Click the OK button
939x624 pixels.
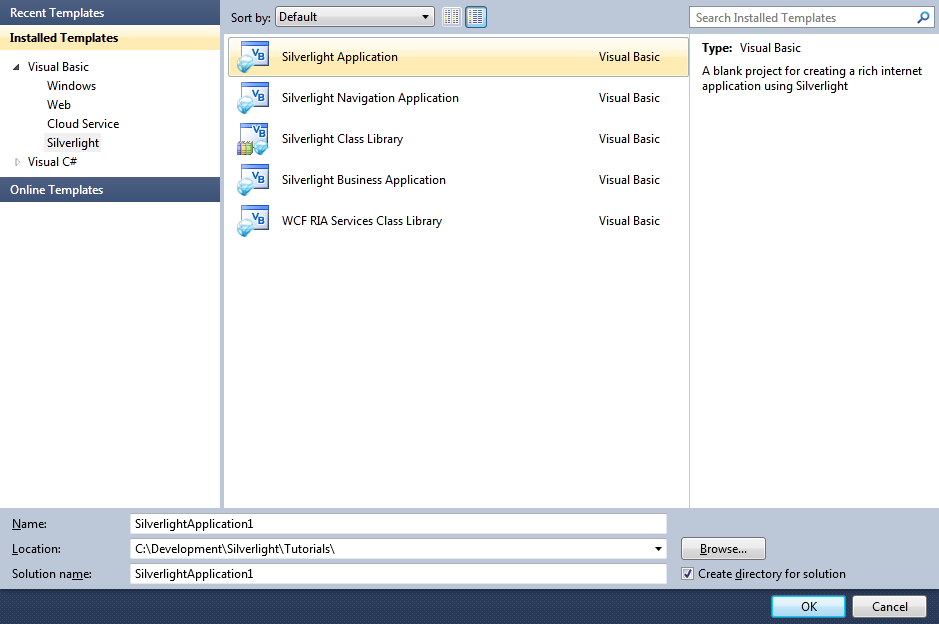click(808, 607)
